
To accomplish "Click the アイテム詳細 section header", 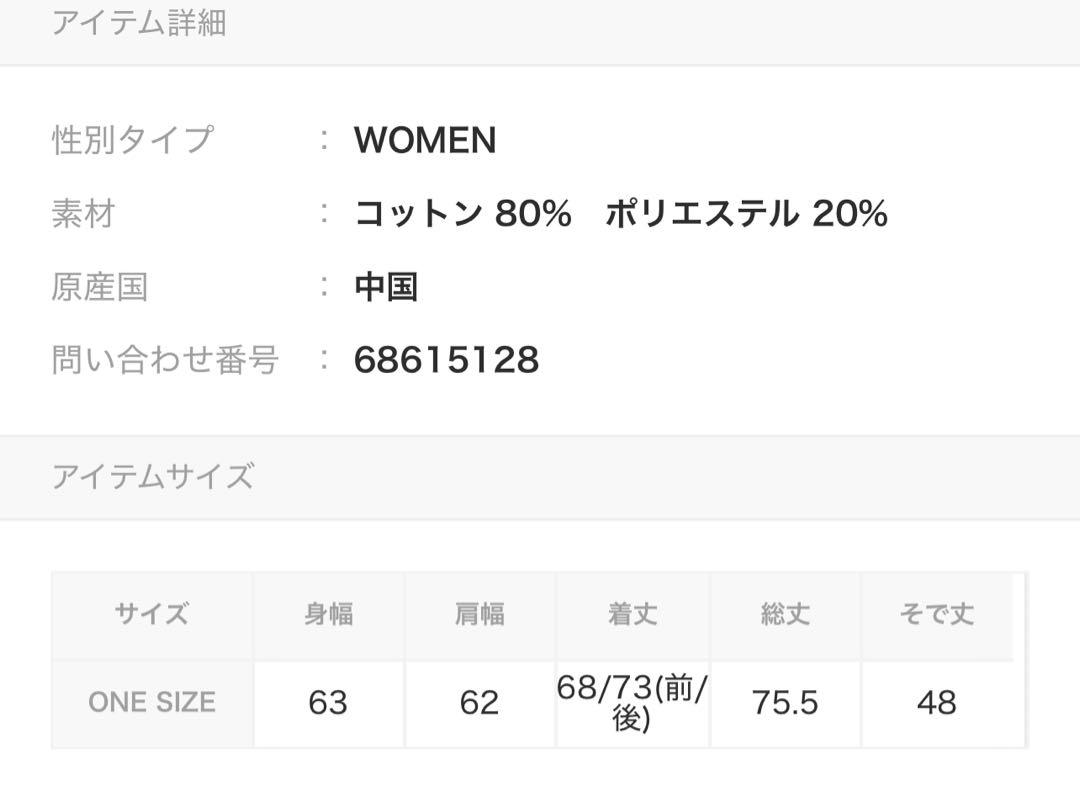I will pos(139,22).
